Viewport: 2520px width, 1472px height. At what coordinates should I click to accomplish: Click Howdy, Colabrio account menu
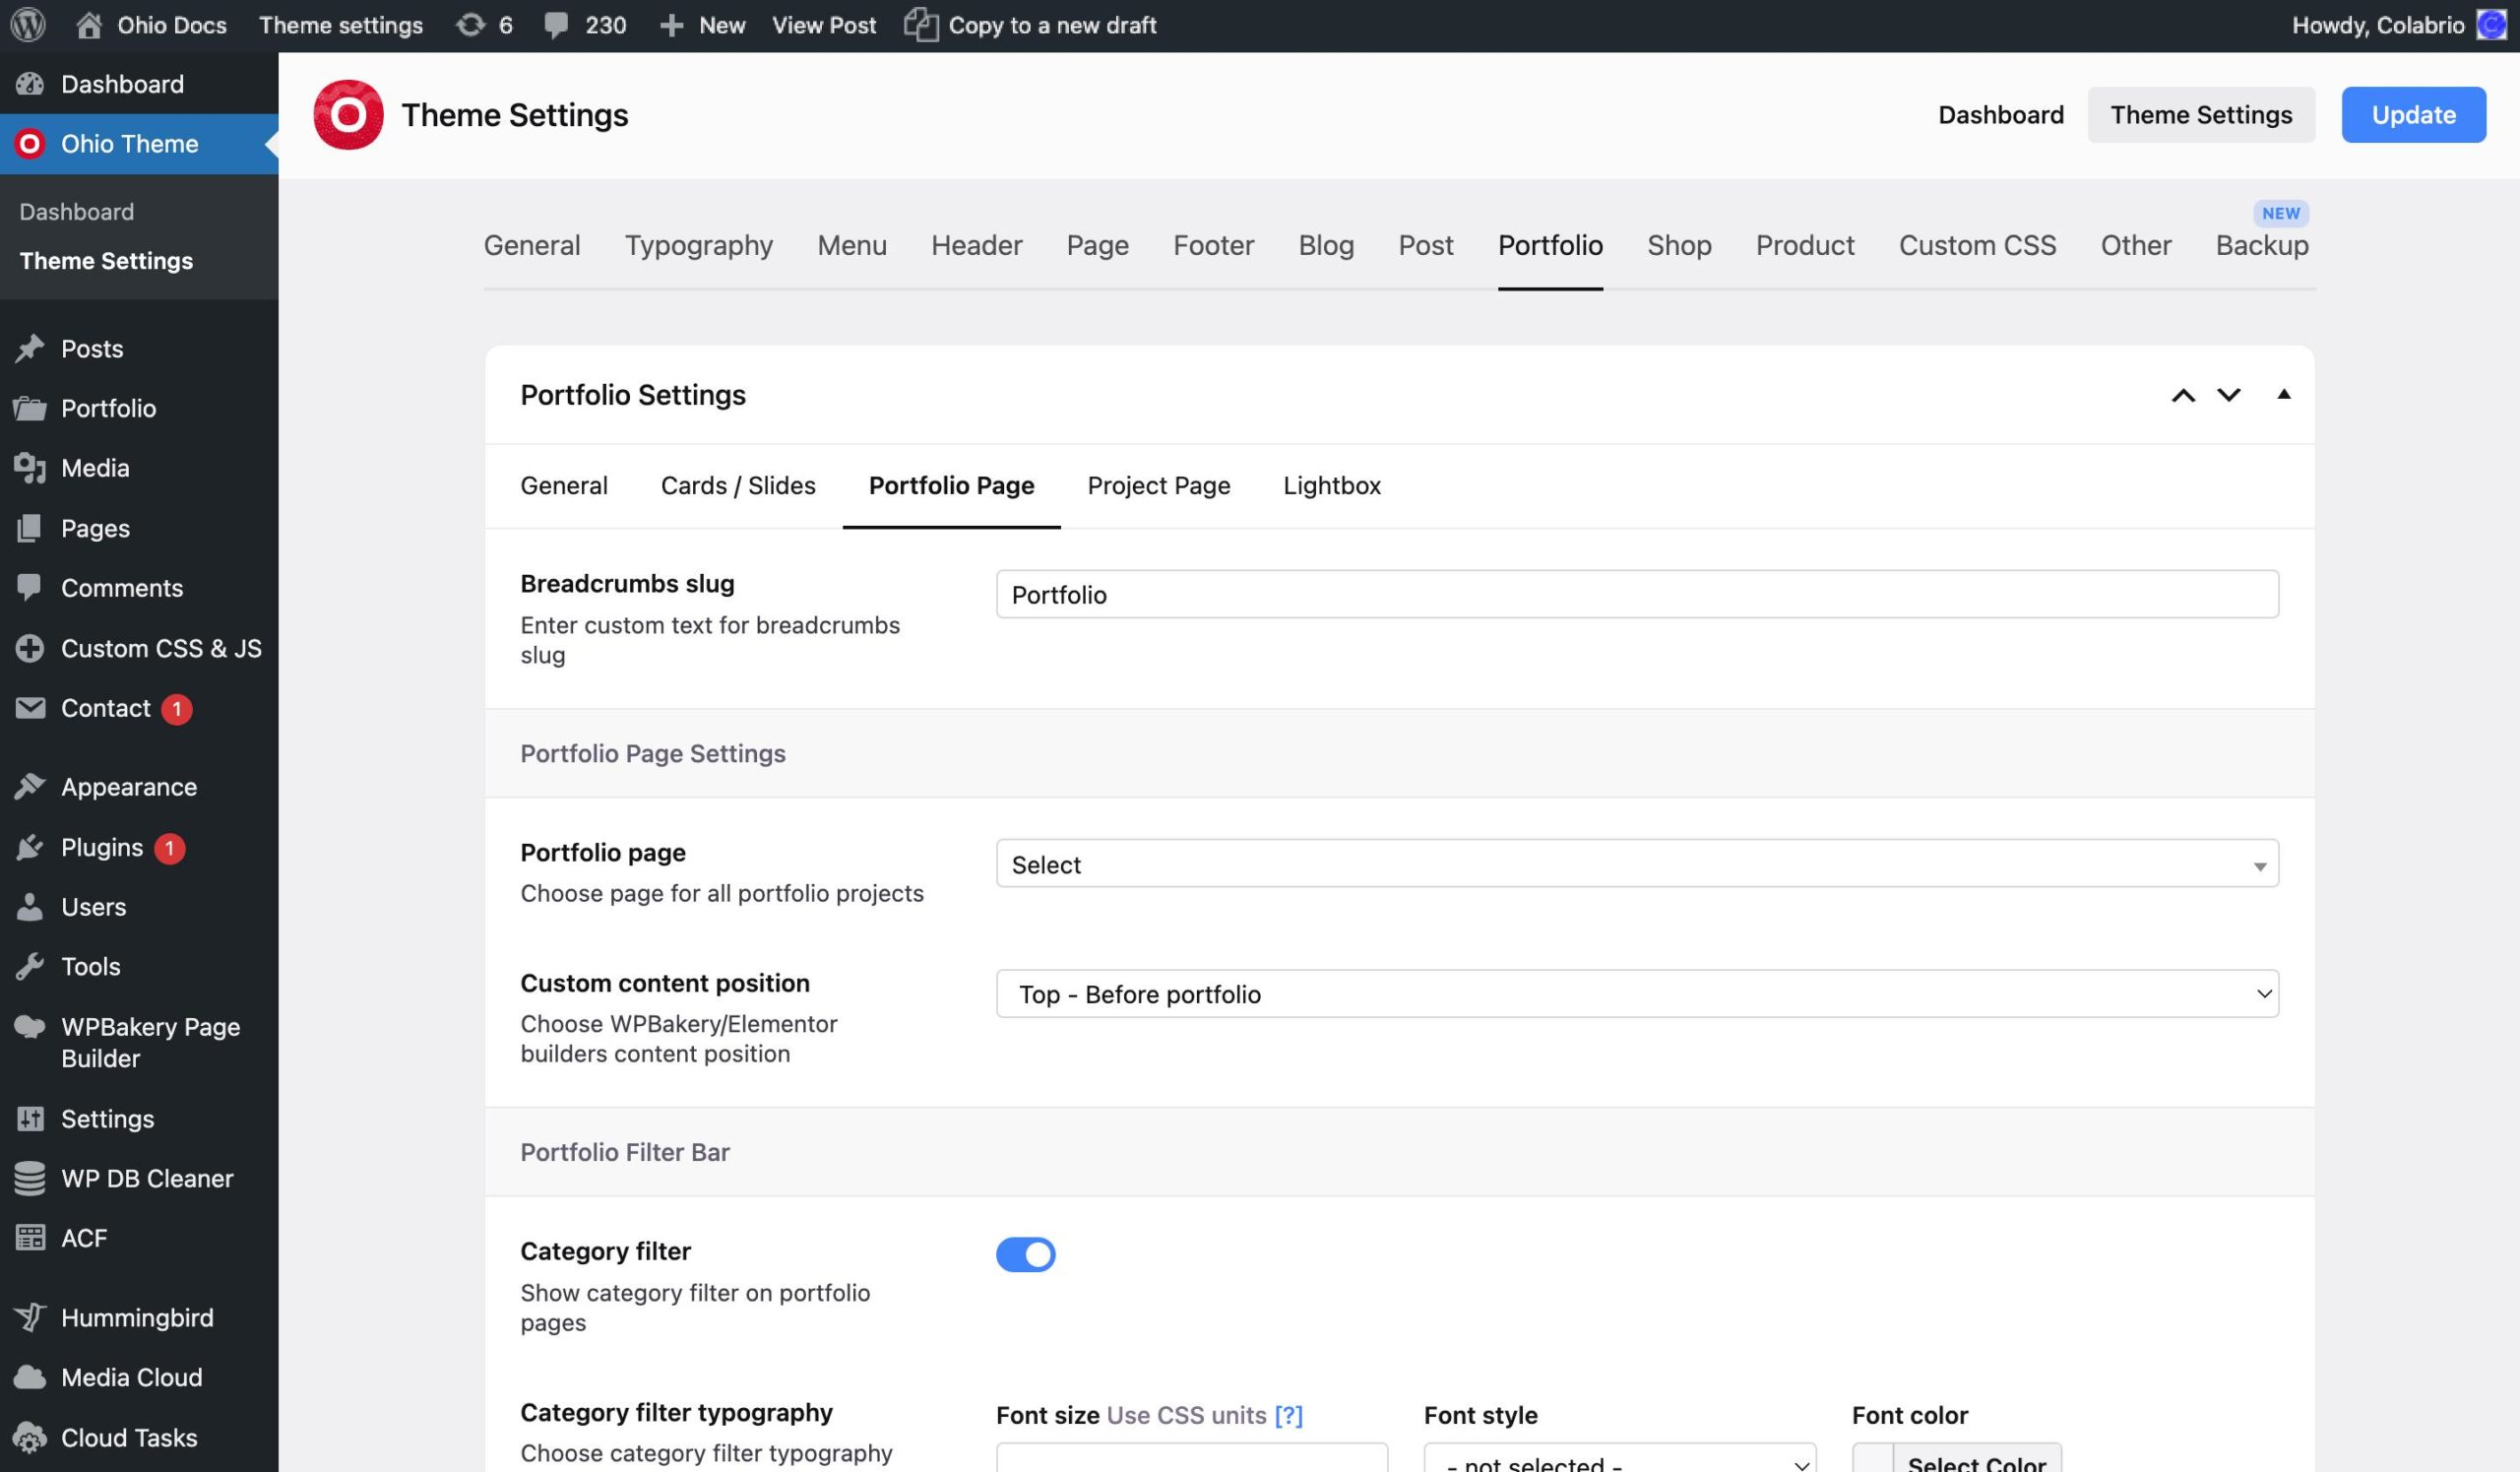tap(2398, 25)
